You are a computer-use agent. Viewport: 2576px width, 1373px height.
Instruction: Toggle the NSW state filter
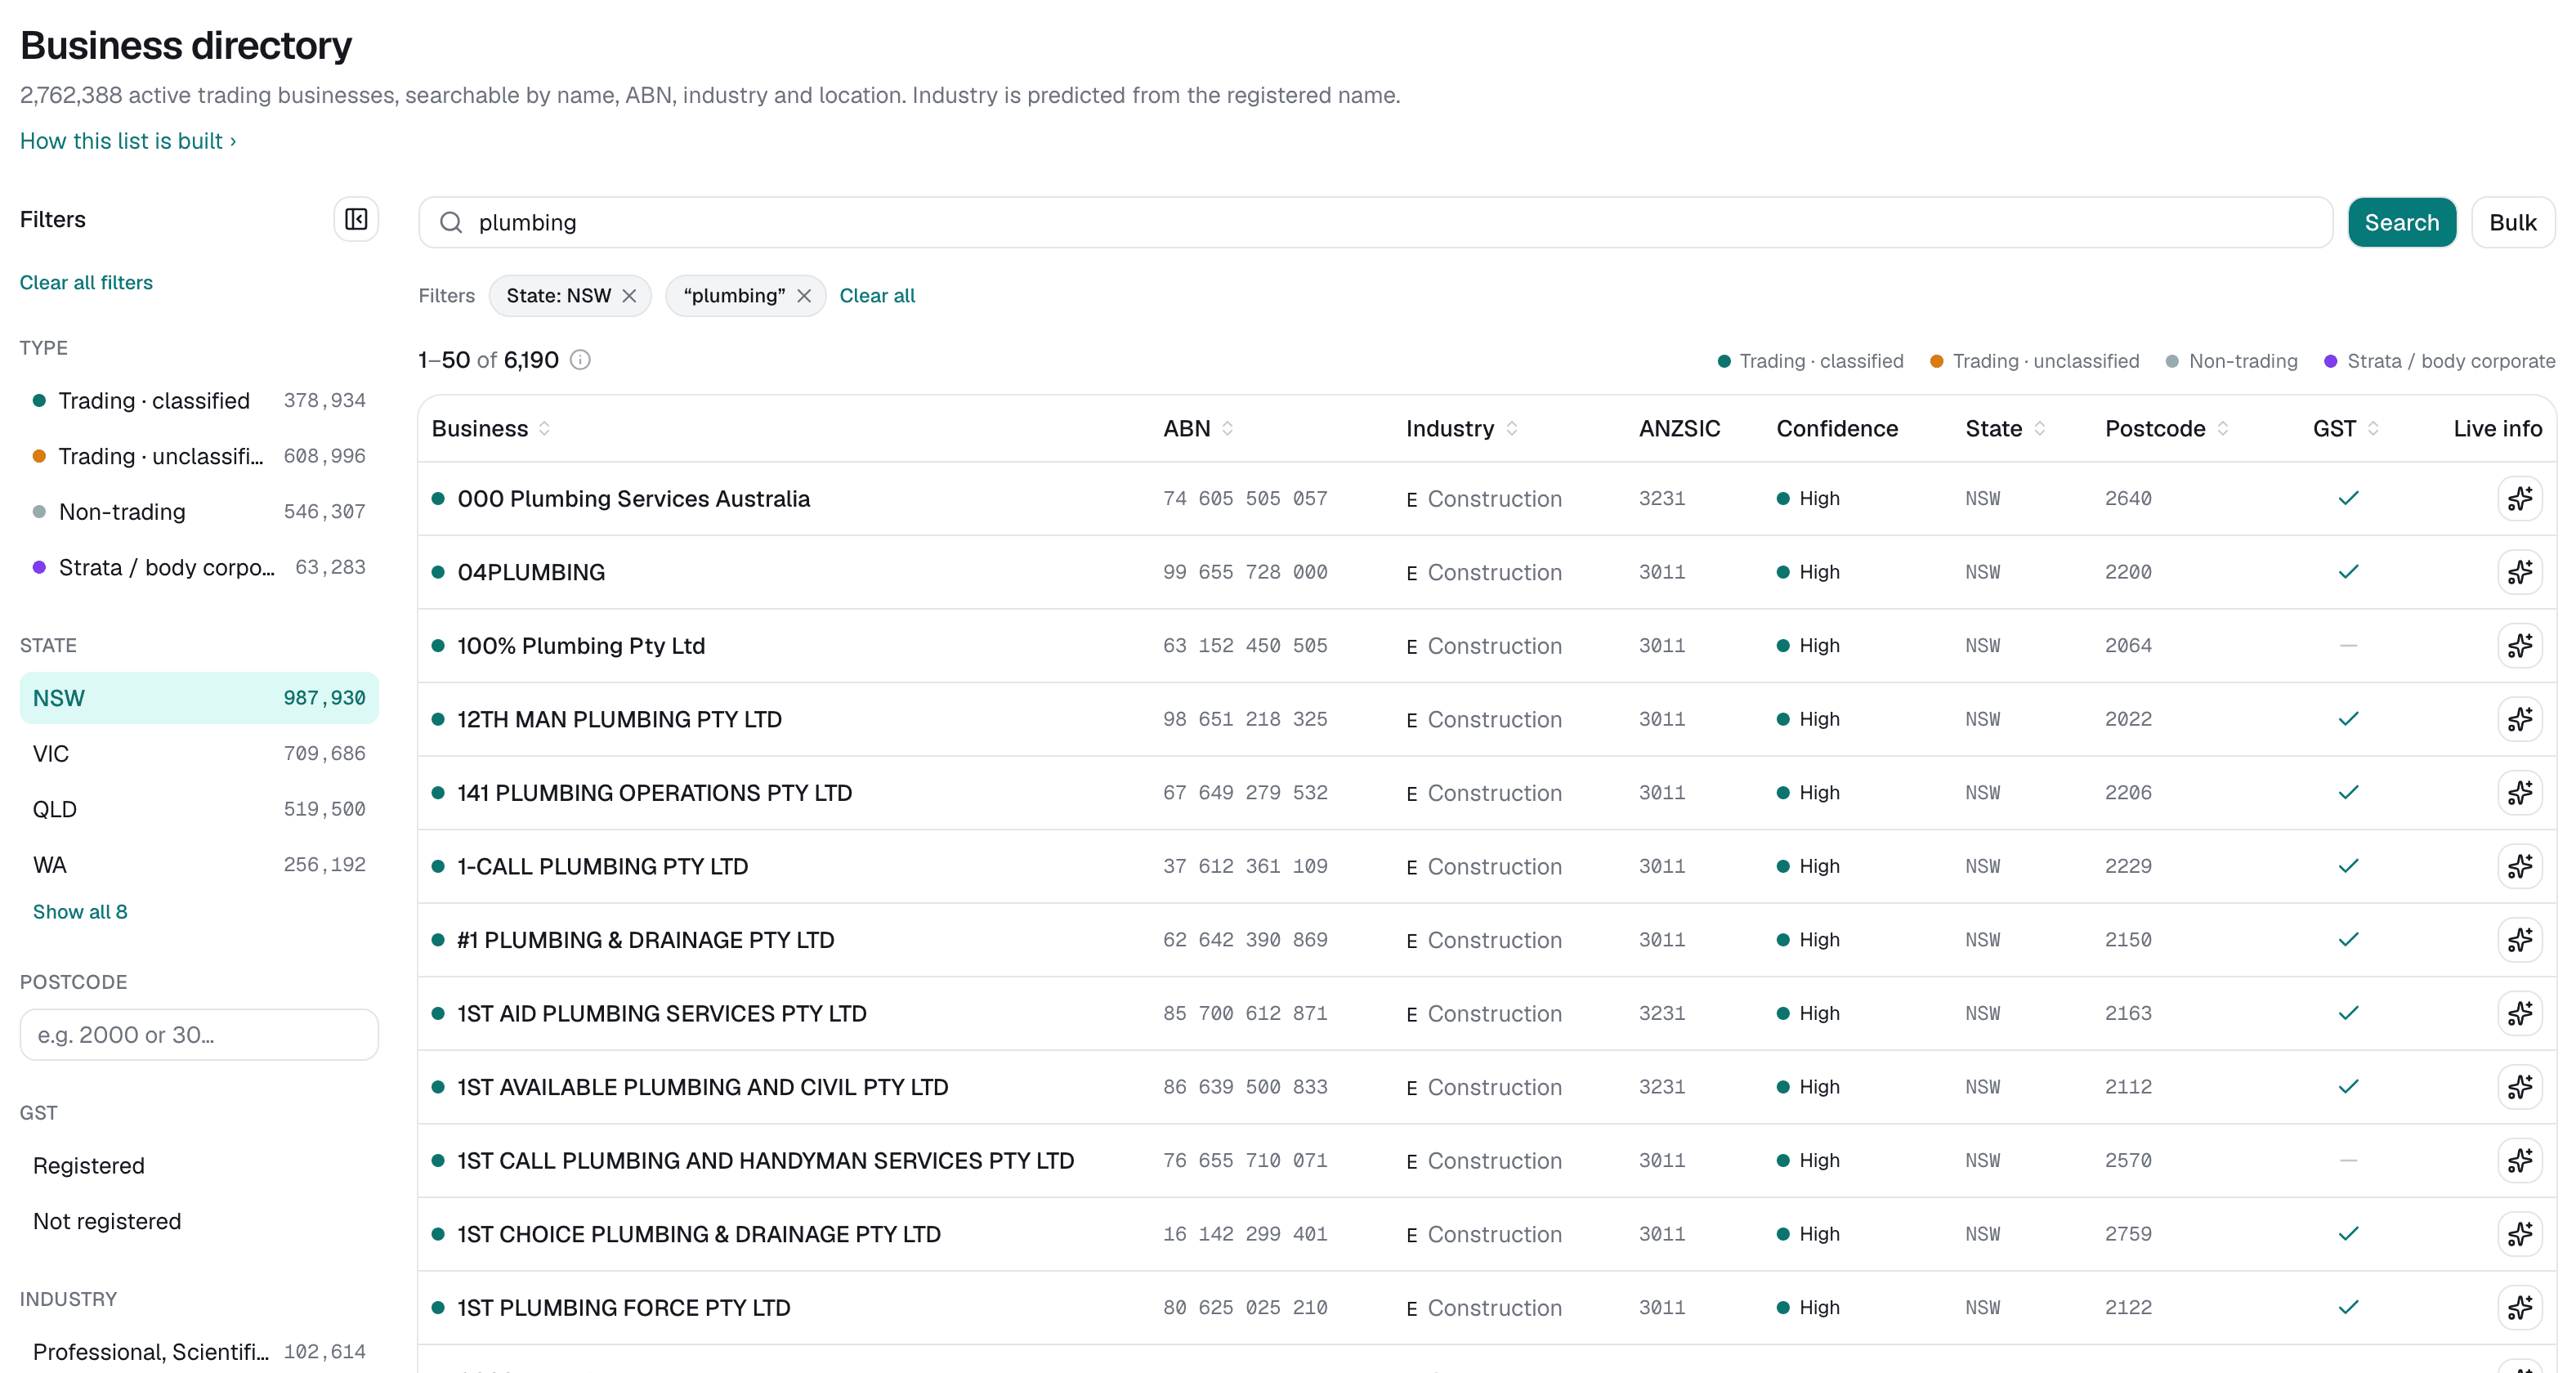coord(199,698)
